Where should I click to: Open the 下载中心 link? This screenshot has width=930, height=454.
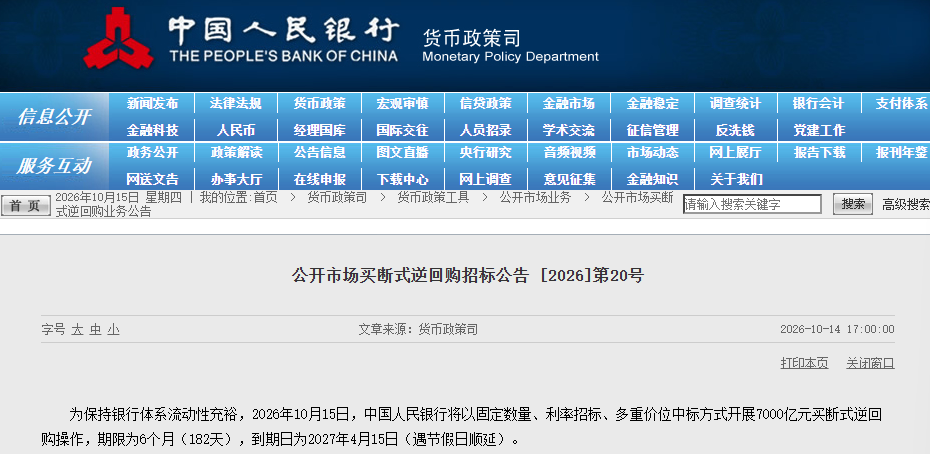(402, 179)
